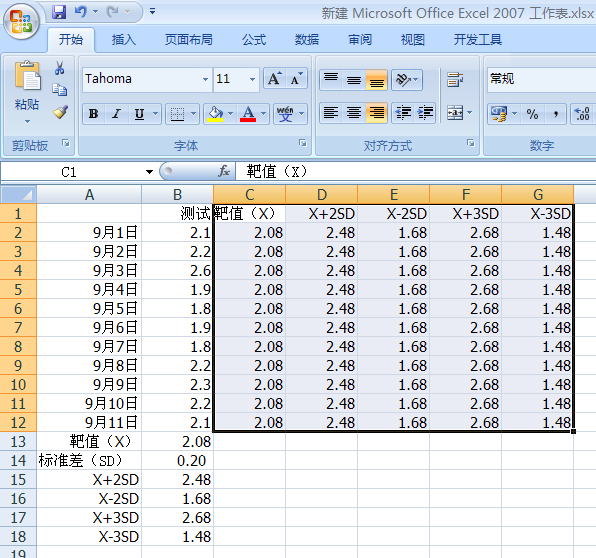
Task: Click the Office button logo
Action: click(21, 21)
